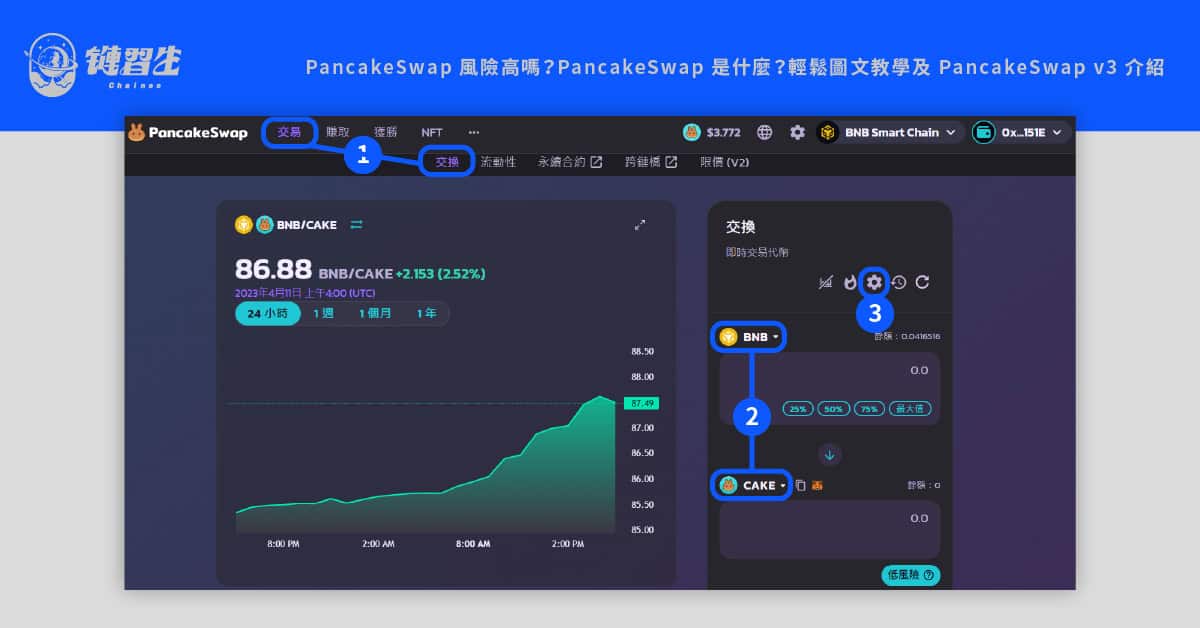Switch to the 限價 (V2) limit tab
This screenshot has width=1200, height=628.
tap(725, 162)
